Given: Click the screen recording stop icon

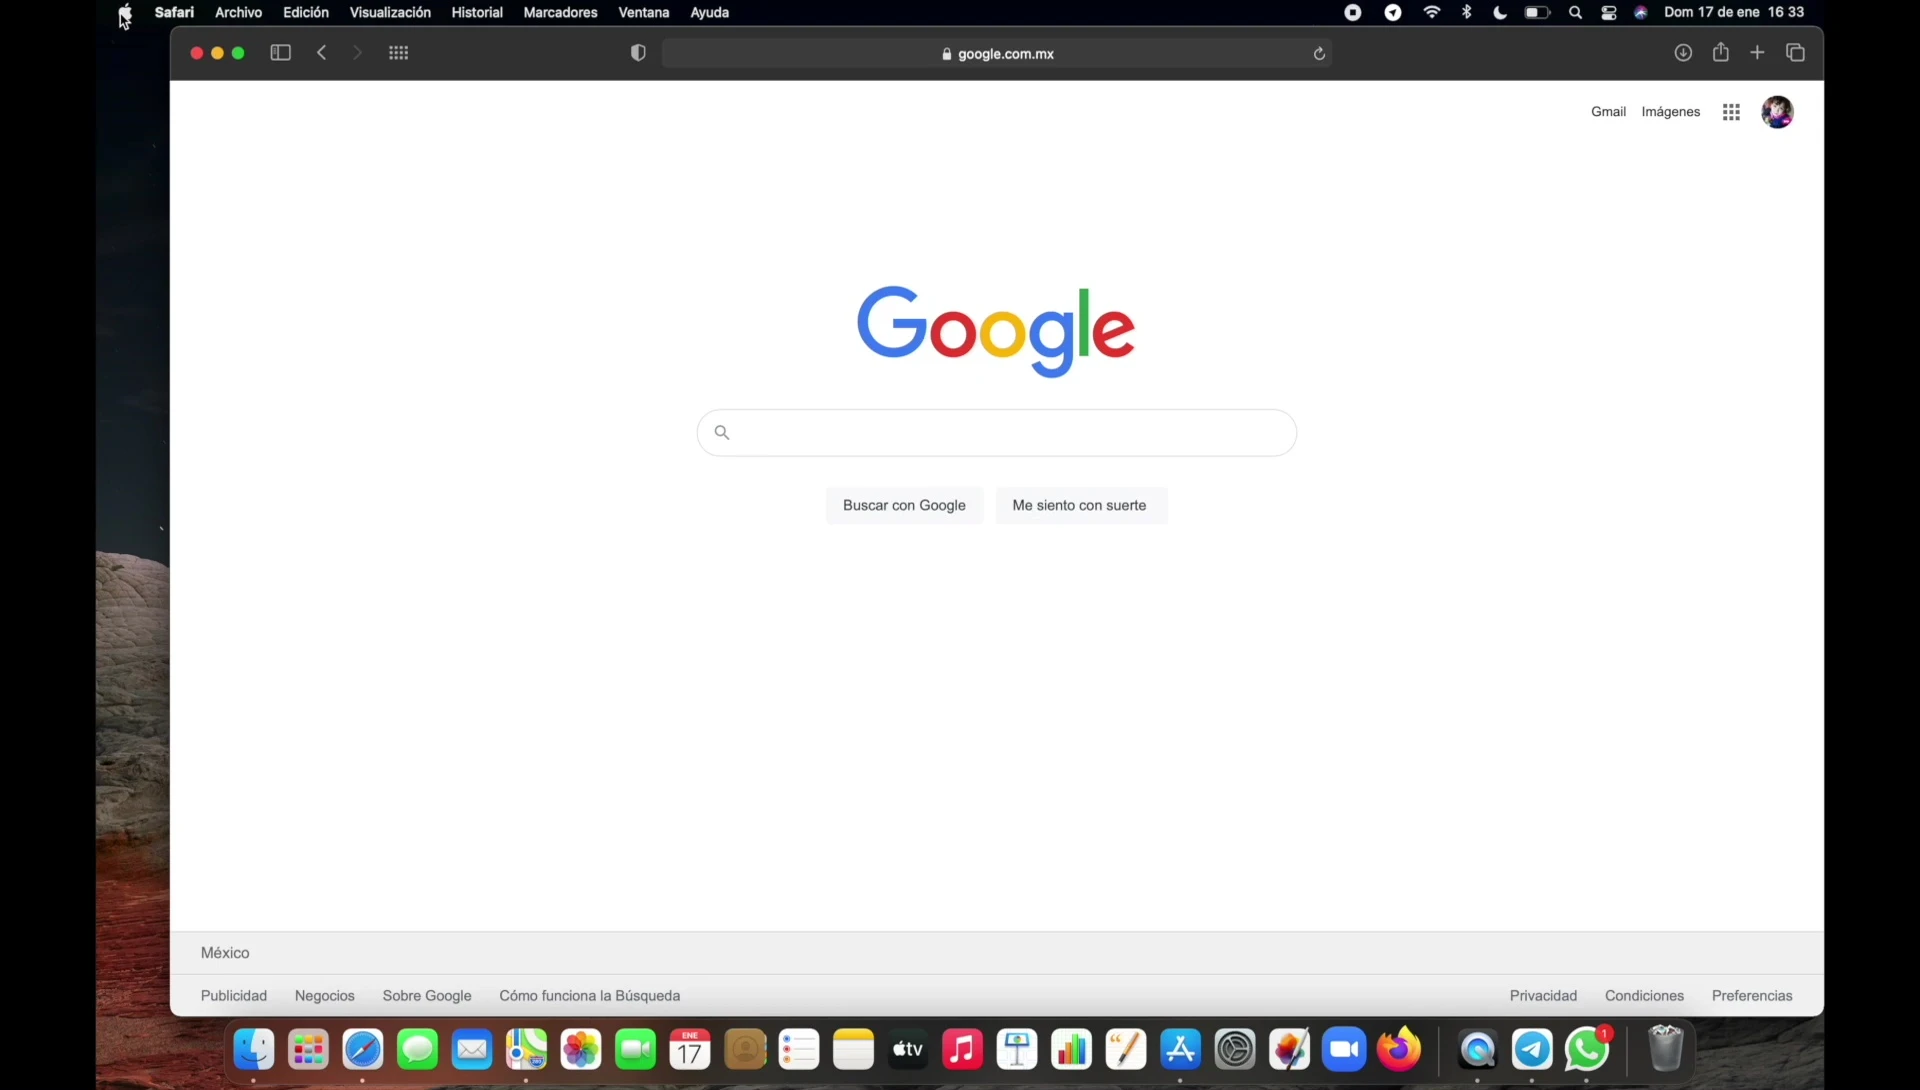Looking at the screenshot, I should pos(1353,13).
